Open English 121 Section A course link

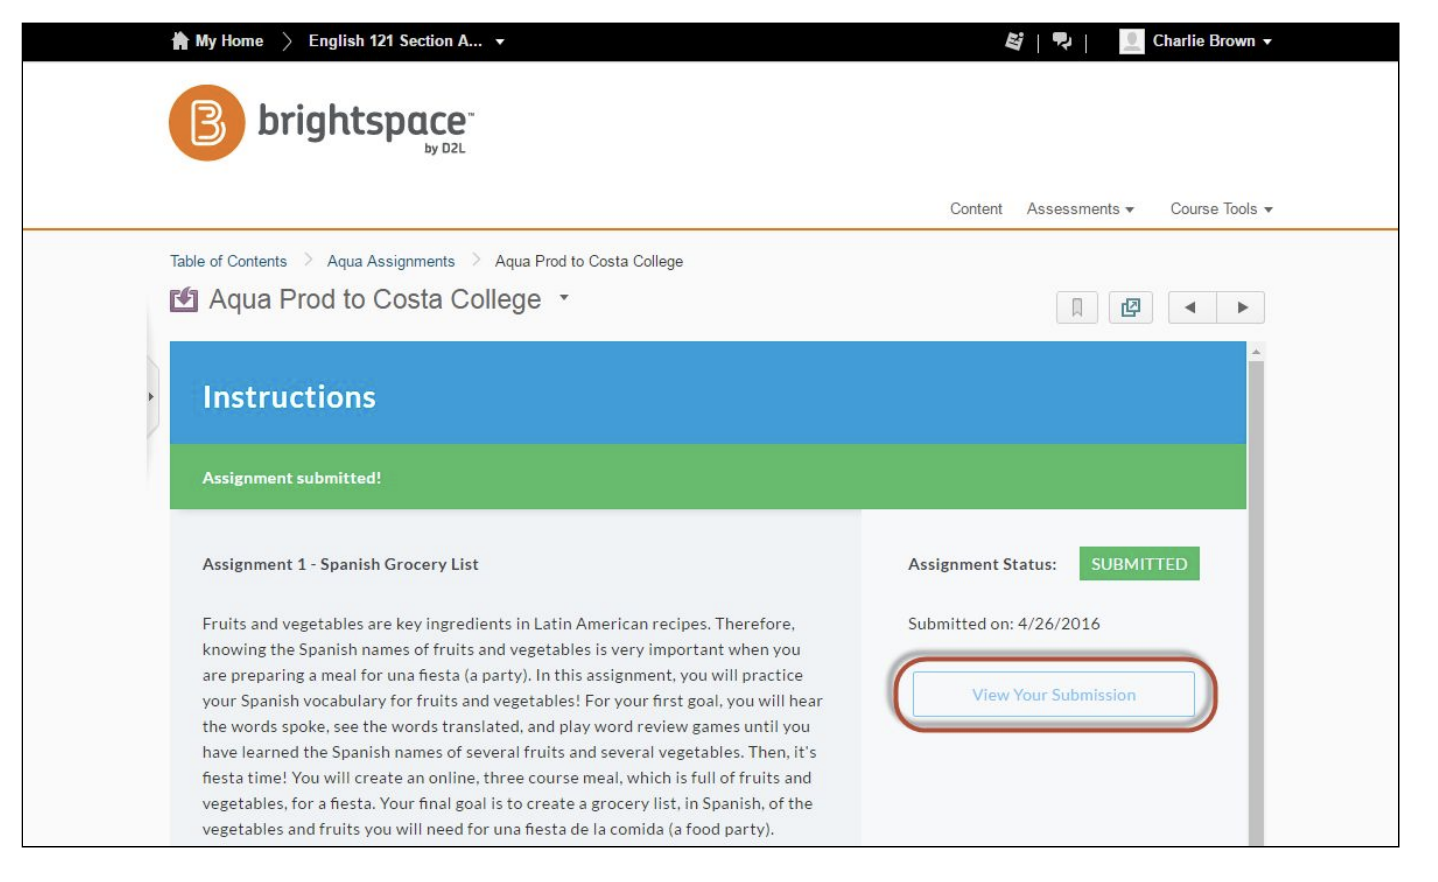click(x=395, y=41)
